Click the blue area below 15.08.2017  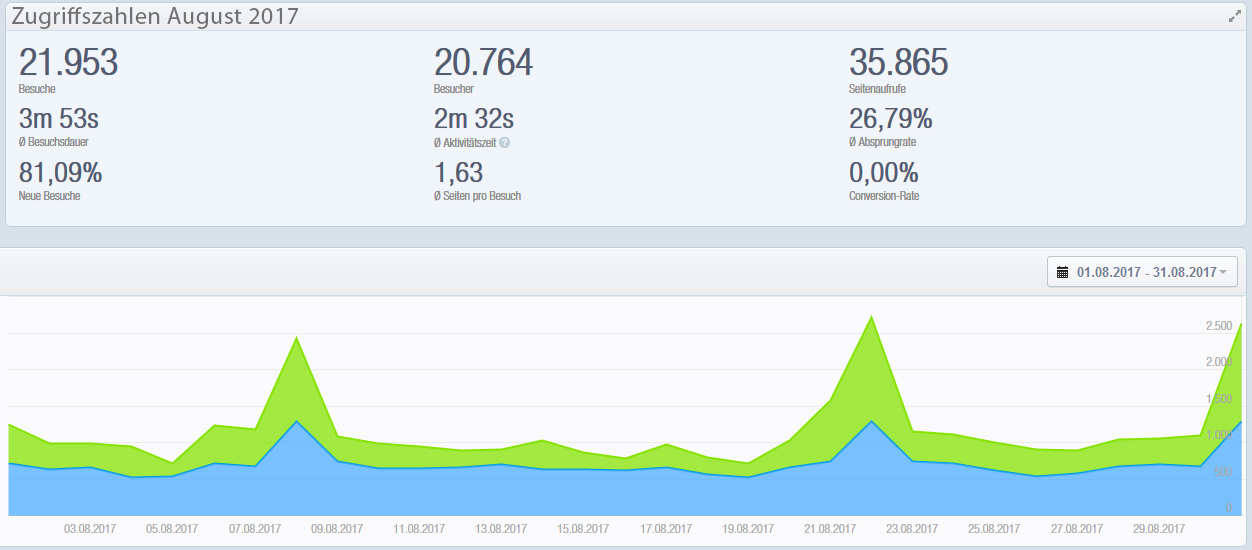(584, 495)
